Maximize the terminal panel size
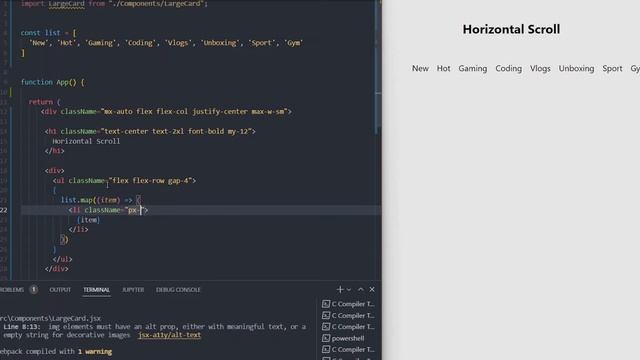 tap(360, 289)
